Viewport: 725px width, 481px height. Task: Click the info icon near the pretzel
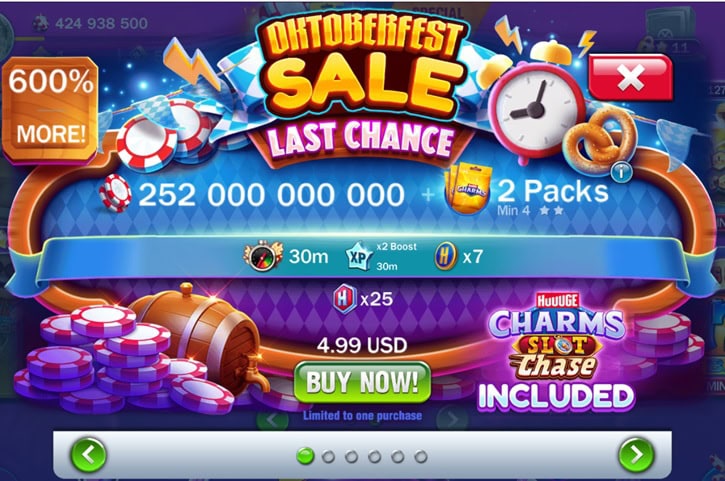click(622, 173)
